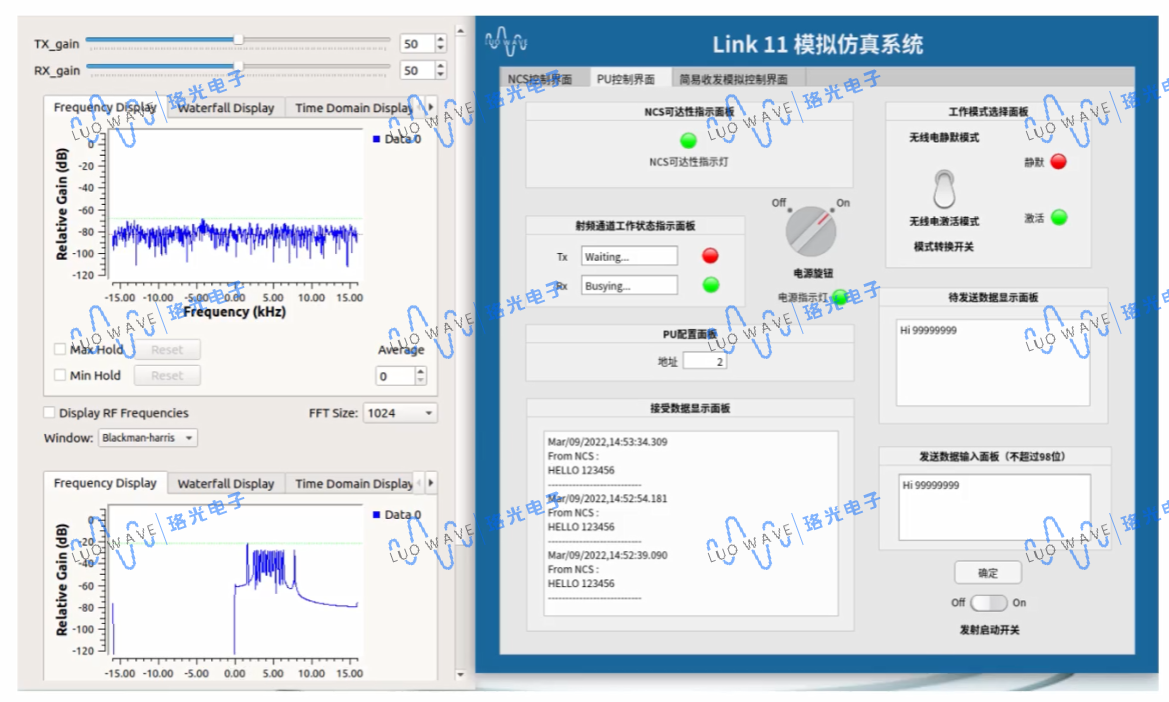The image size is (1169, 702).
Task: Flip the radio mode rocker switch
Action: point(943,187)
